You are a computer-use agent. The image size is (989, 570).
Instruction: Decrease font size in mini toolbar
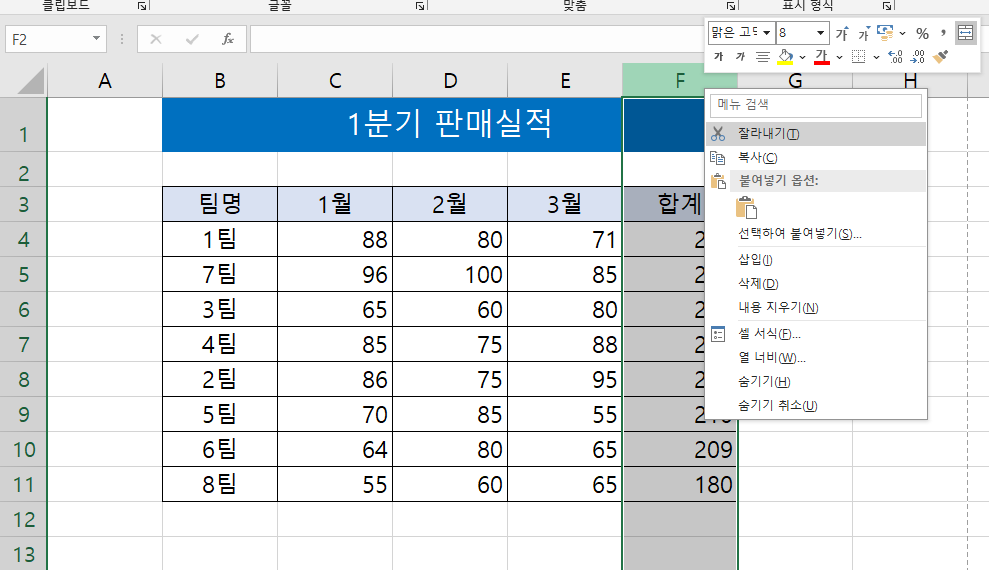pyautogui.click(x=864, y=33)
